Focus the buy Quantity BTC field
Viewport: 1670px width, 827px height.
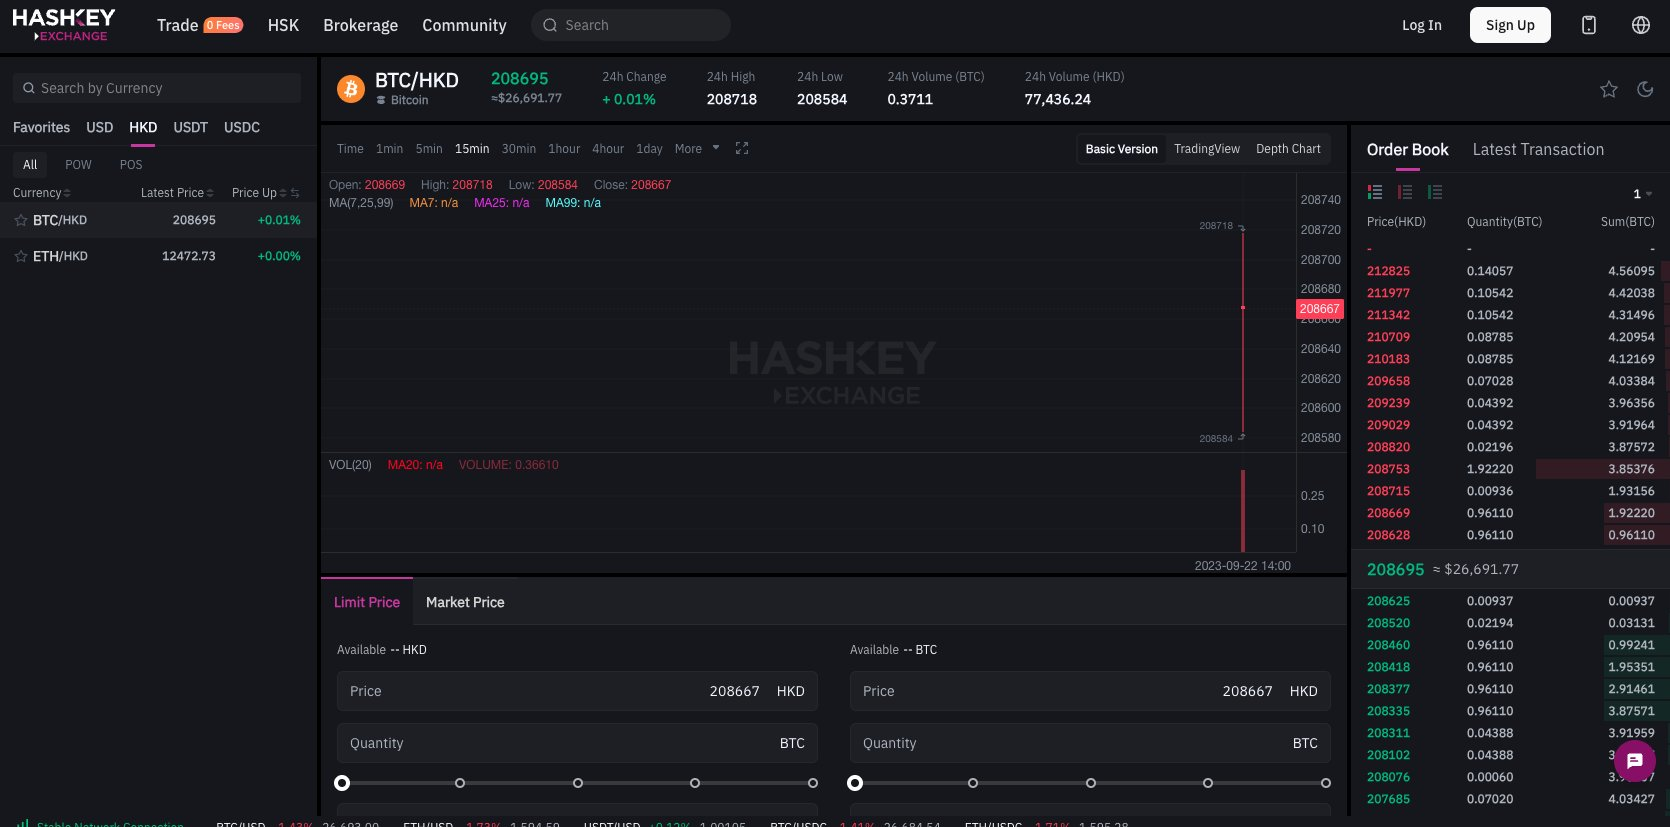click(577, 743)
